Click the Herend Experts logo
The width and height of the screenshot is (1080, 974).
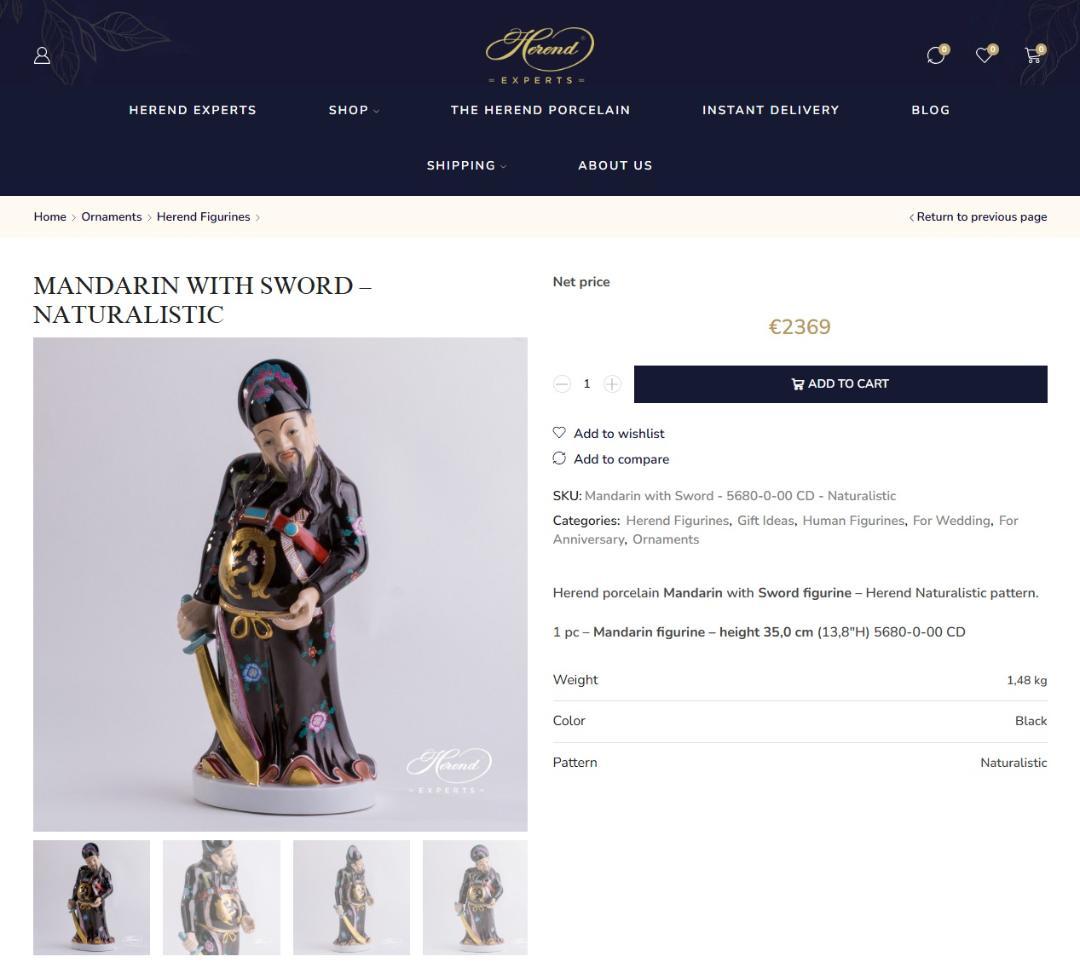tap(539, 56)
